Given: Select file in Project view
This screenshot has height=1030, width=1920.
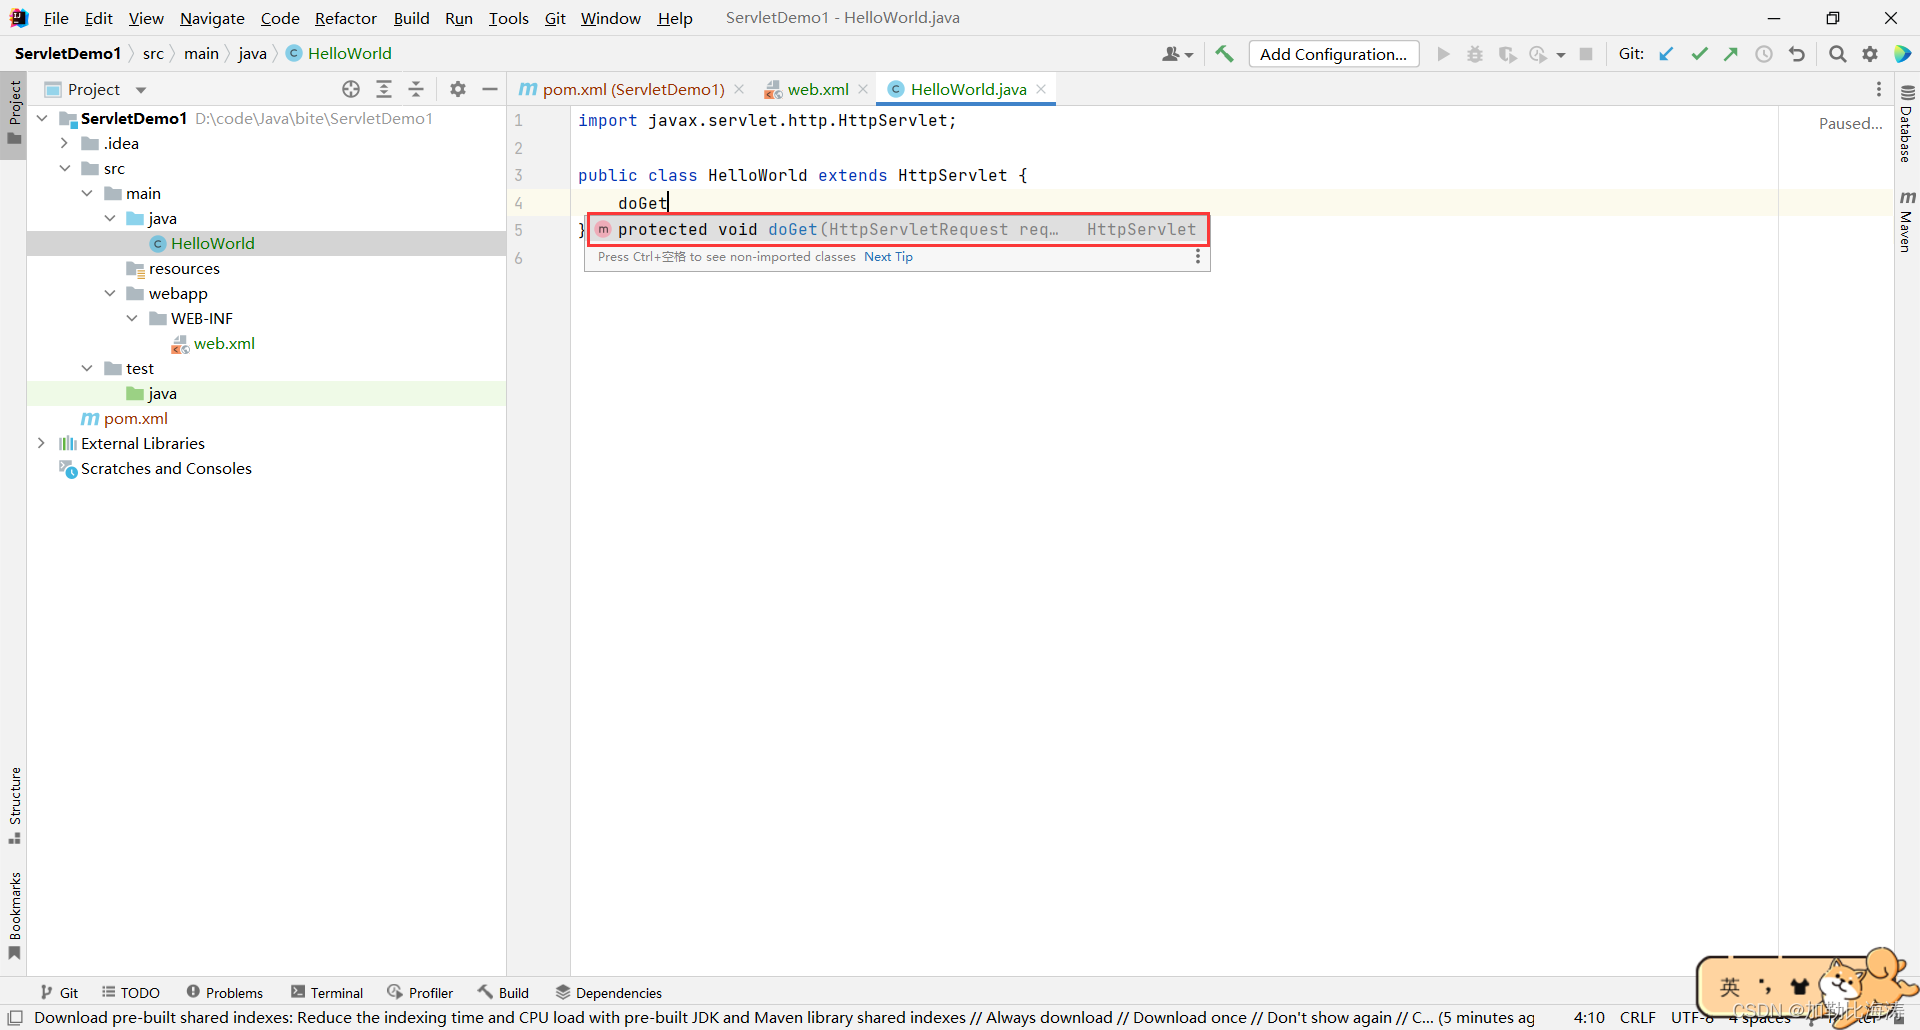Looking at the screenshot, I should (x=351, y=89).
